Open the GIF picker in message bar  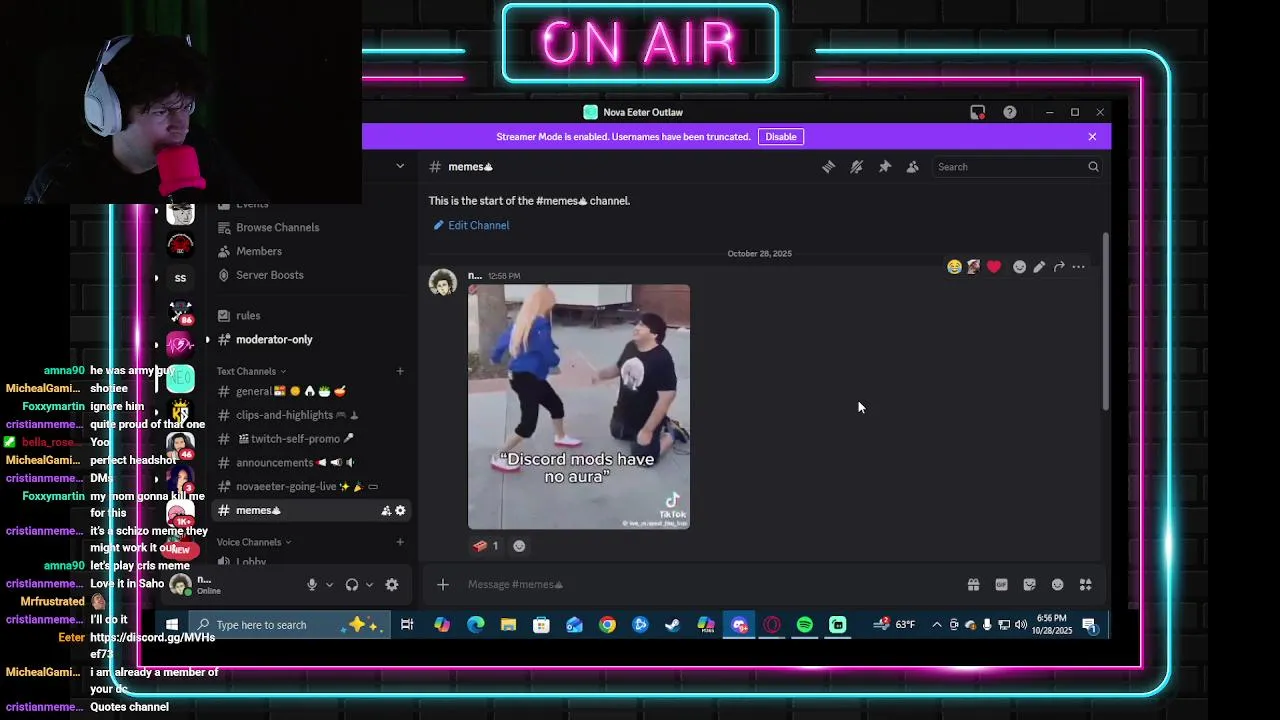(x=1001, y=585)
